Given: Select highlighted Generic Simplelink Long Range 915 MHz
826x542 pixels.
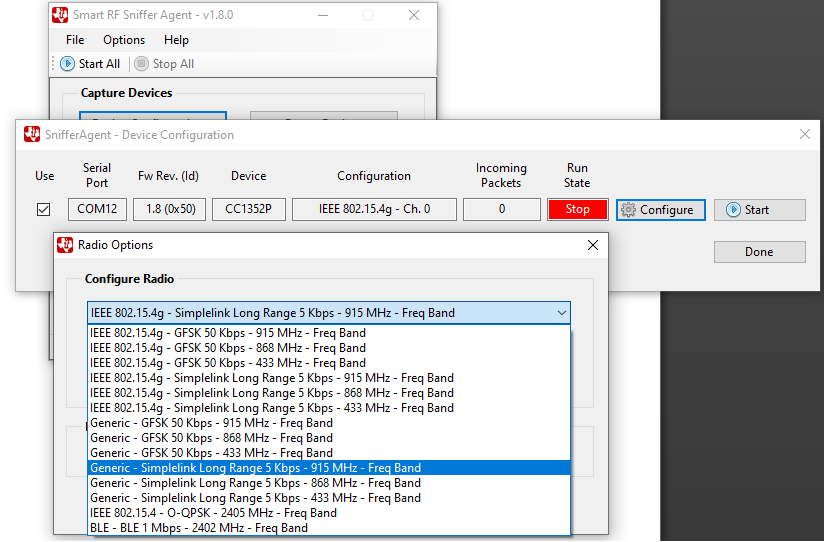Looking at the screenshot, I should click(x=329, y=468).
